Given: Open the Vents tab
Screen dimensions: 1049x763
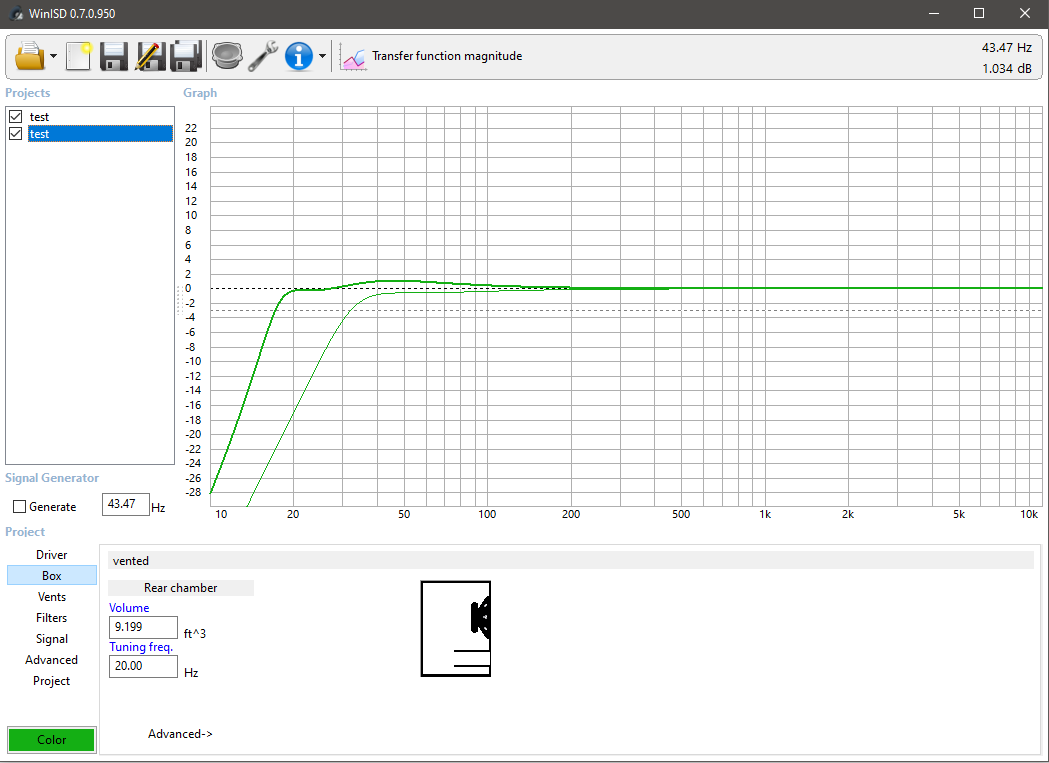Looking at the screenshot, I should pos(52,596).
